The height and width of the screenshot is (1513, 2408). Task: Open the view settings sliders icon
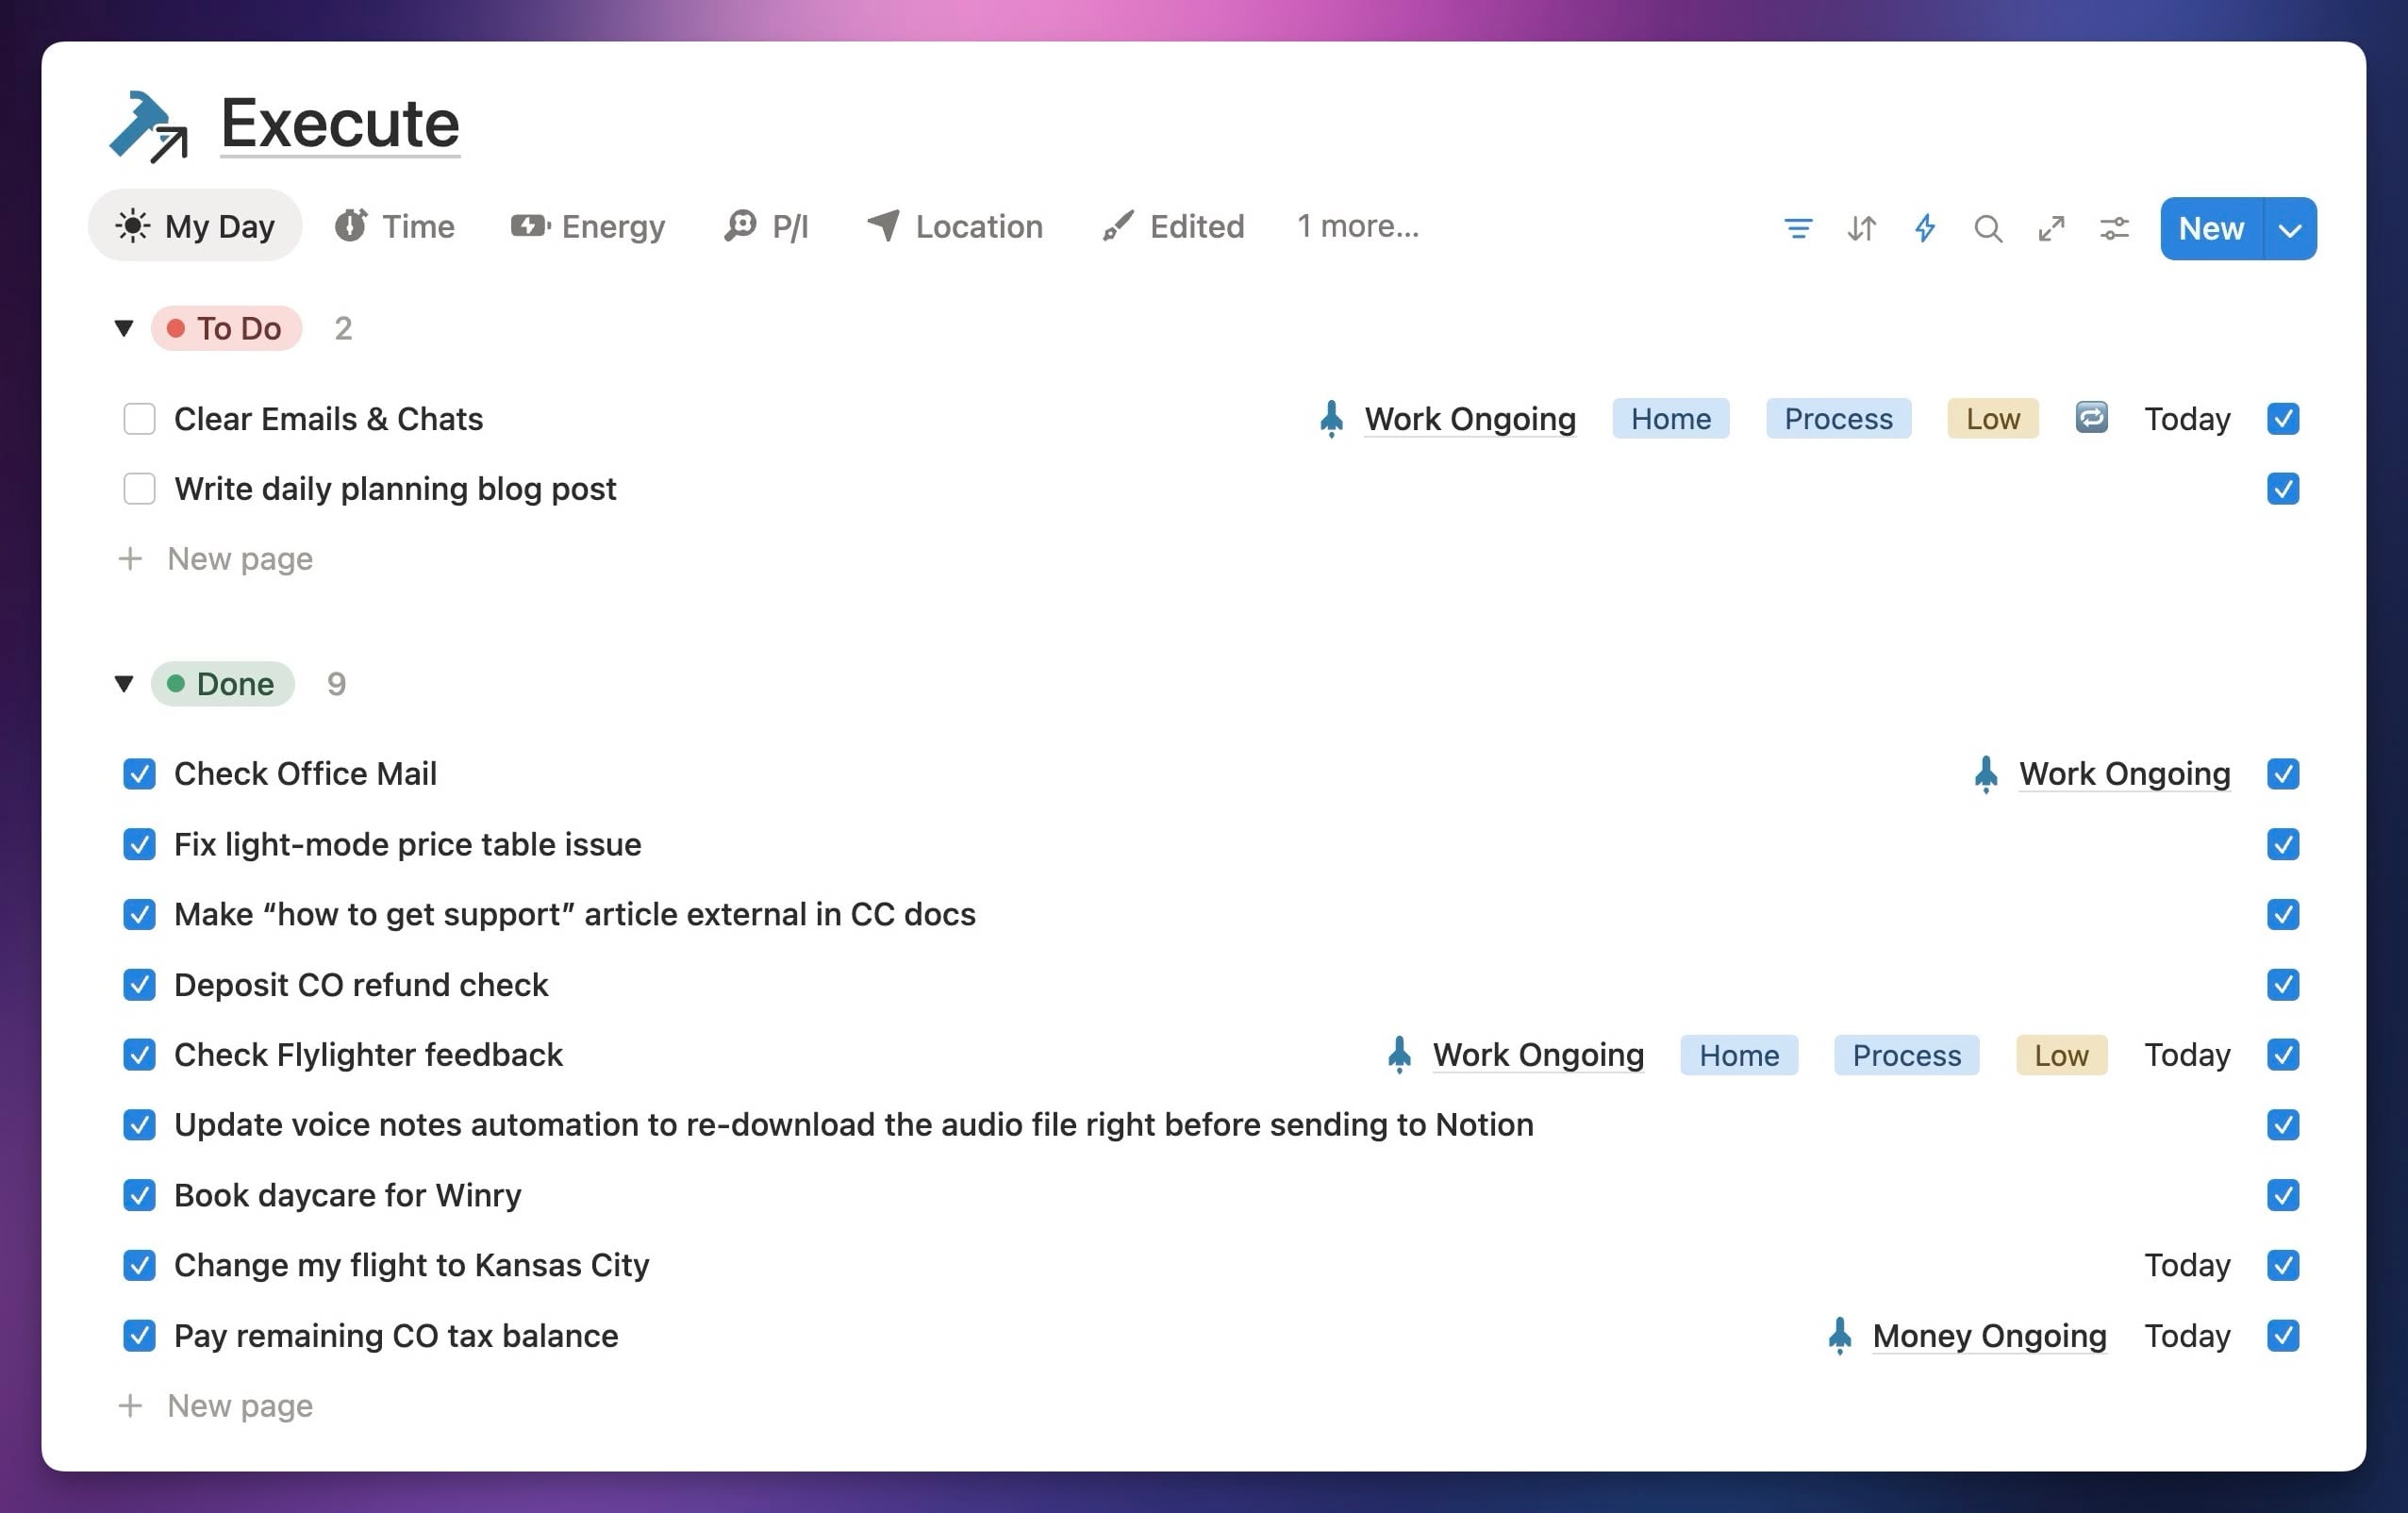(2113, 229)
